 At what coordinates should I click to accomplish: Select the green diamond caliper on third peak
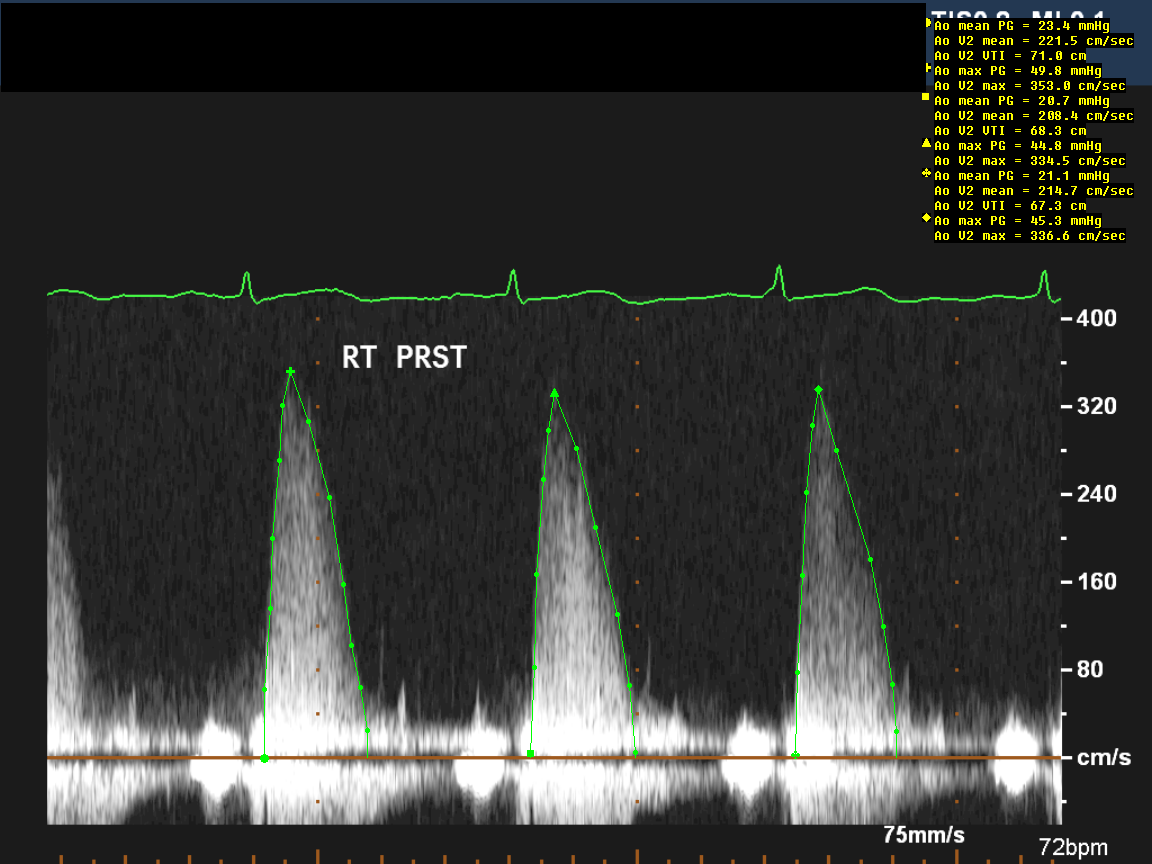click(x=819, y=390)
